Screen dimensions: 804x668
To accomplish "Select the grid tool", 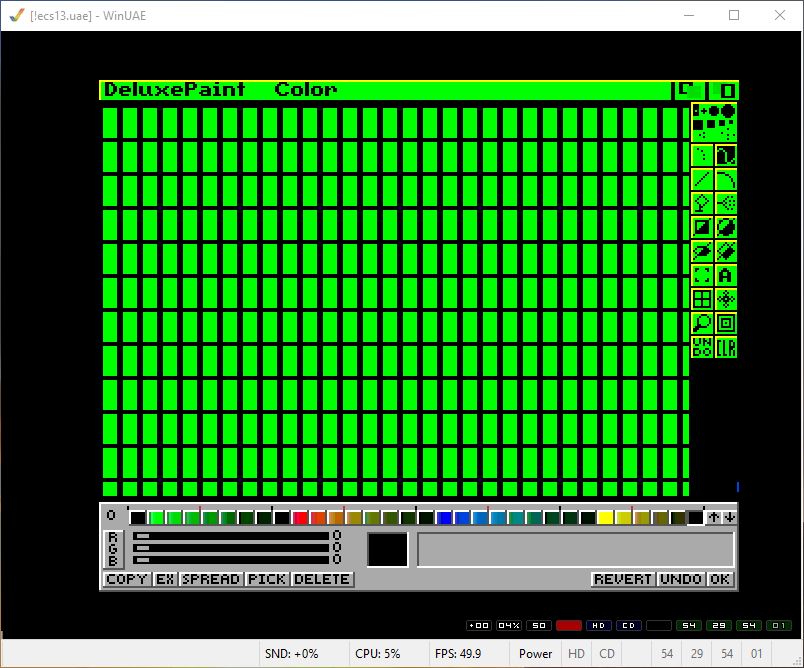I will (x=702, y=299).
